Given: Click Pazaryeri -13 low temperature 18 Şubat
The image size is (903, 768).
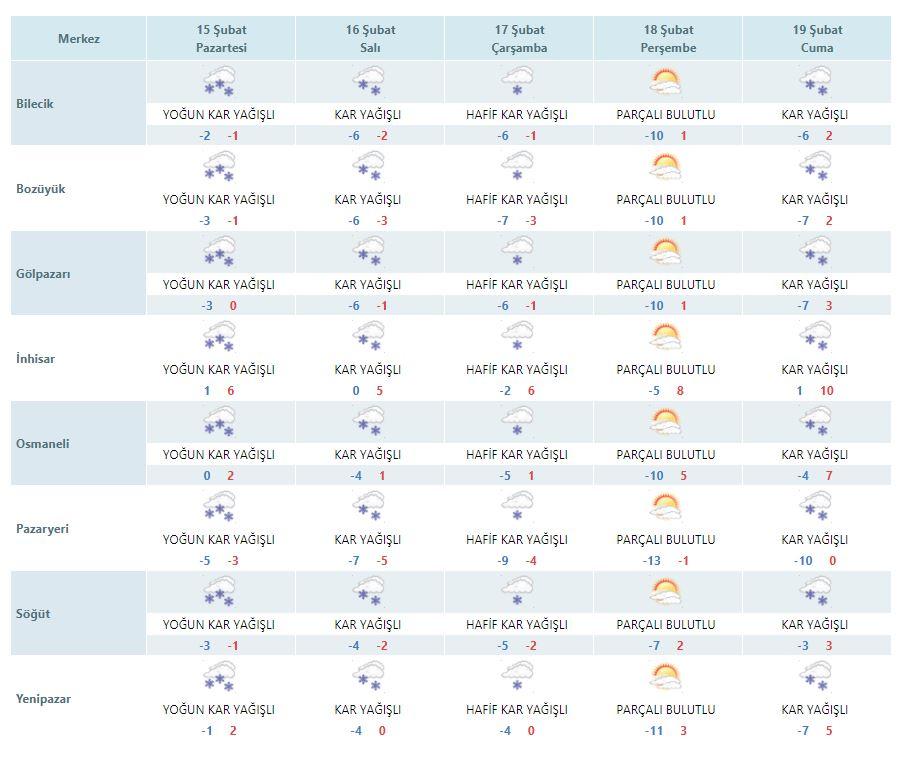Looking at the screenshot, I should [652, 561].
